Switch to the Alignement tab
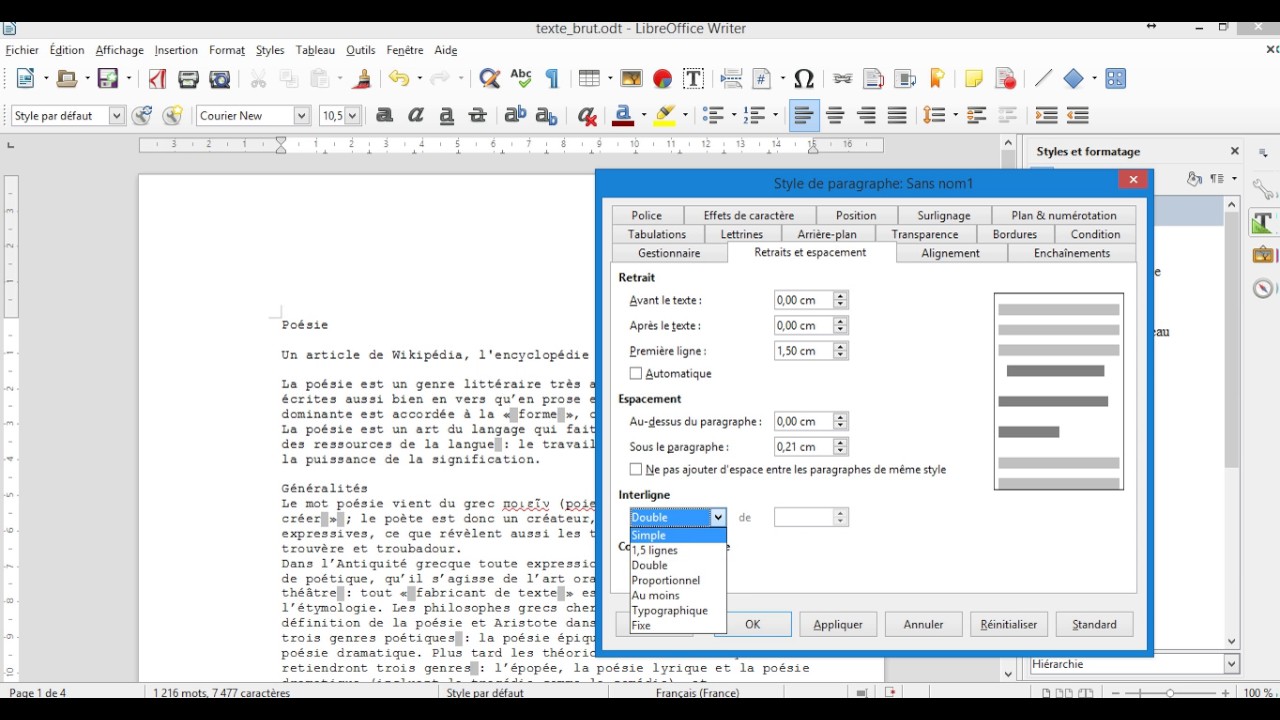The height and width of the screenshot is (720, 1280). 950,253
